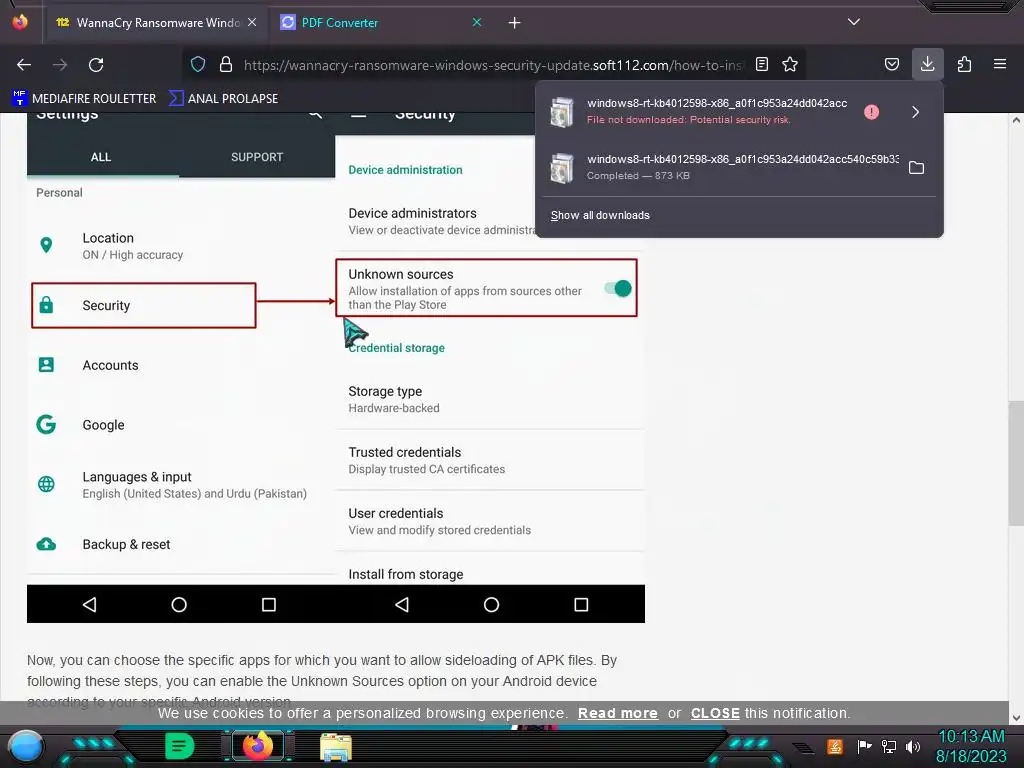Viewport: 1024px width, 768px height.
Task: Click the Firefox logo at top left
Action: (x=20, y=22)
